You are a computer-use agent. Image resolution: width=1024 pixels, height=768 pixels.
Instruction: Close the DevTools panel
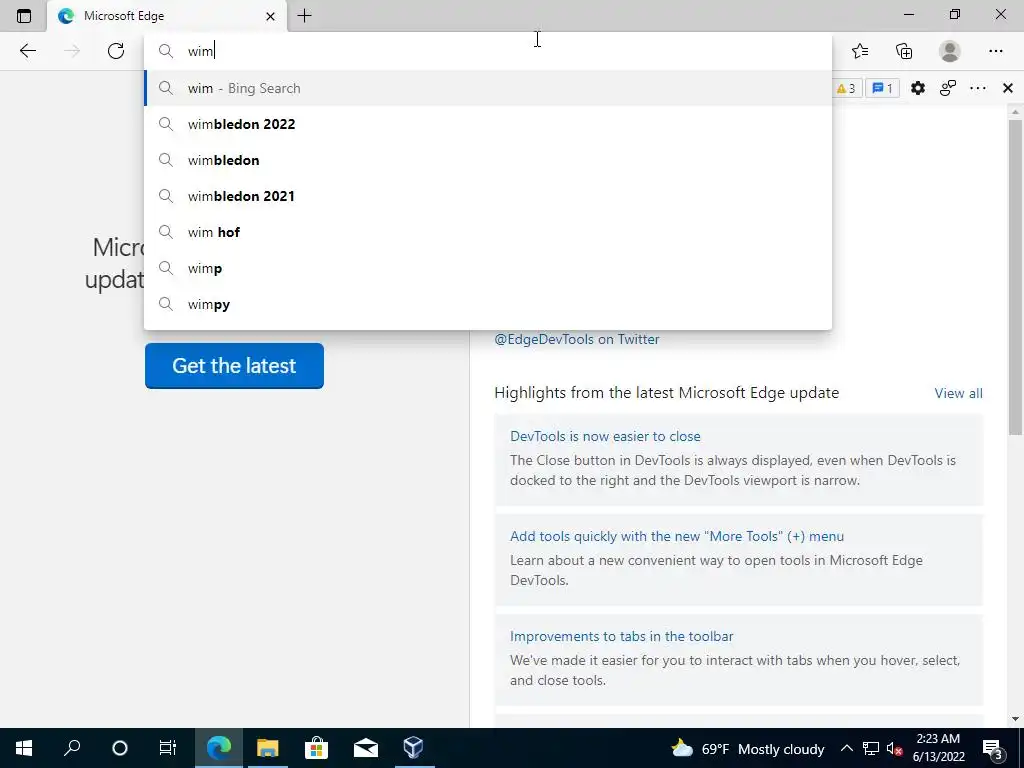pos(1008,88)
